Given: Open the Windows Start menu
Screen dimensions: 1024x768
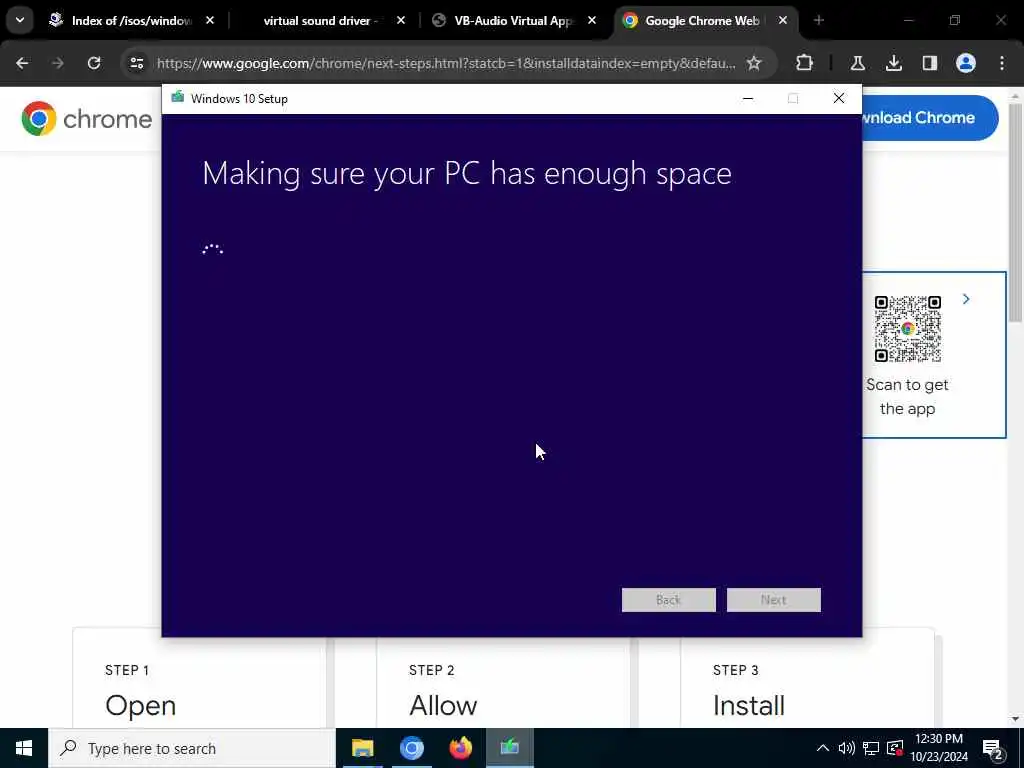Looking at the screenshot, I should tap(24, 748).
